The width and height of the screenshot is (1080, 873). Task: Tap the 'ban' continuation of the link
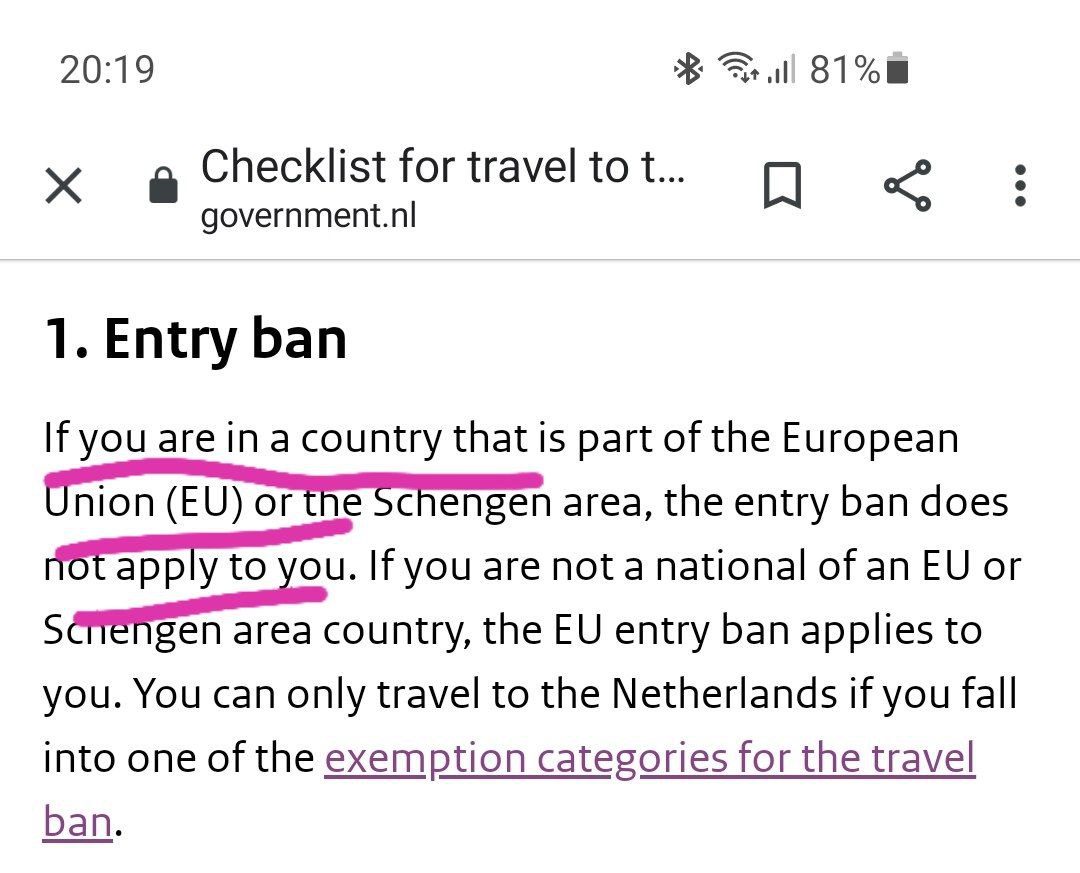[x=77, y=822]
